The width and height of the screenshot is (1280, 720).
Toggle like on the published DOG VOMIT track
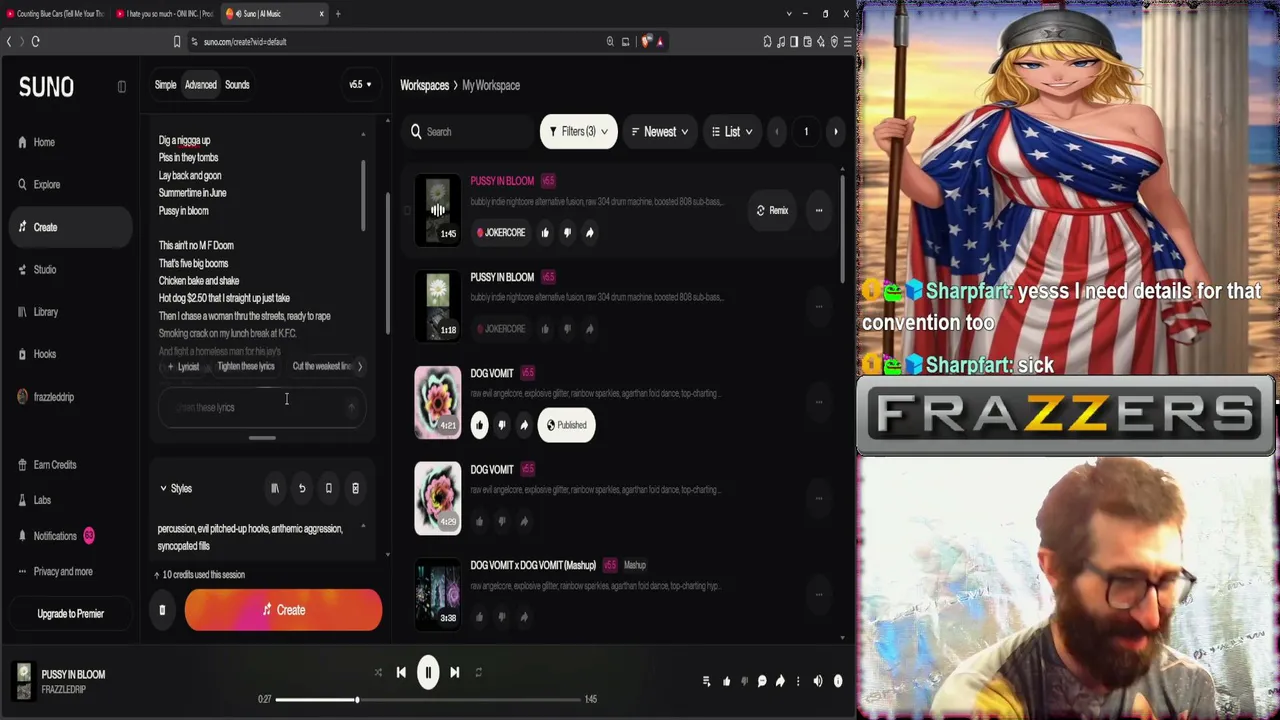pyautogui.click(x=479, y=425)
